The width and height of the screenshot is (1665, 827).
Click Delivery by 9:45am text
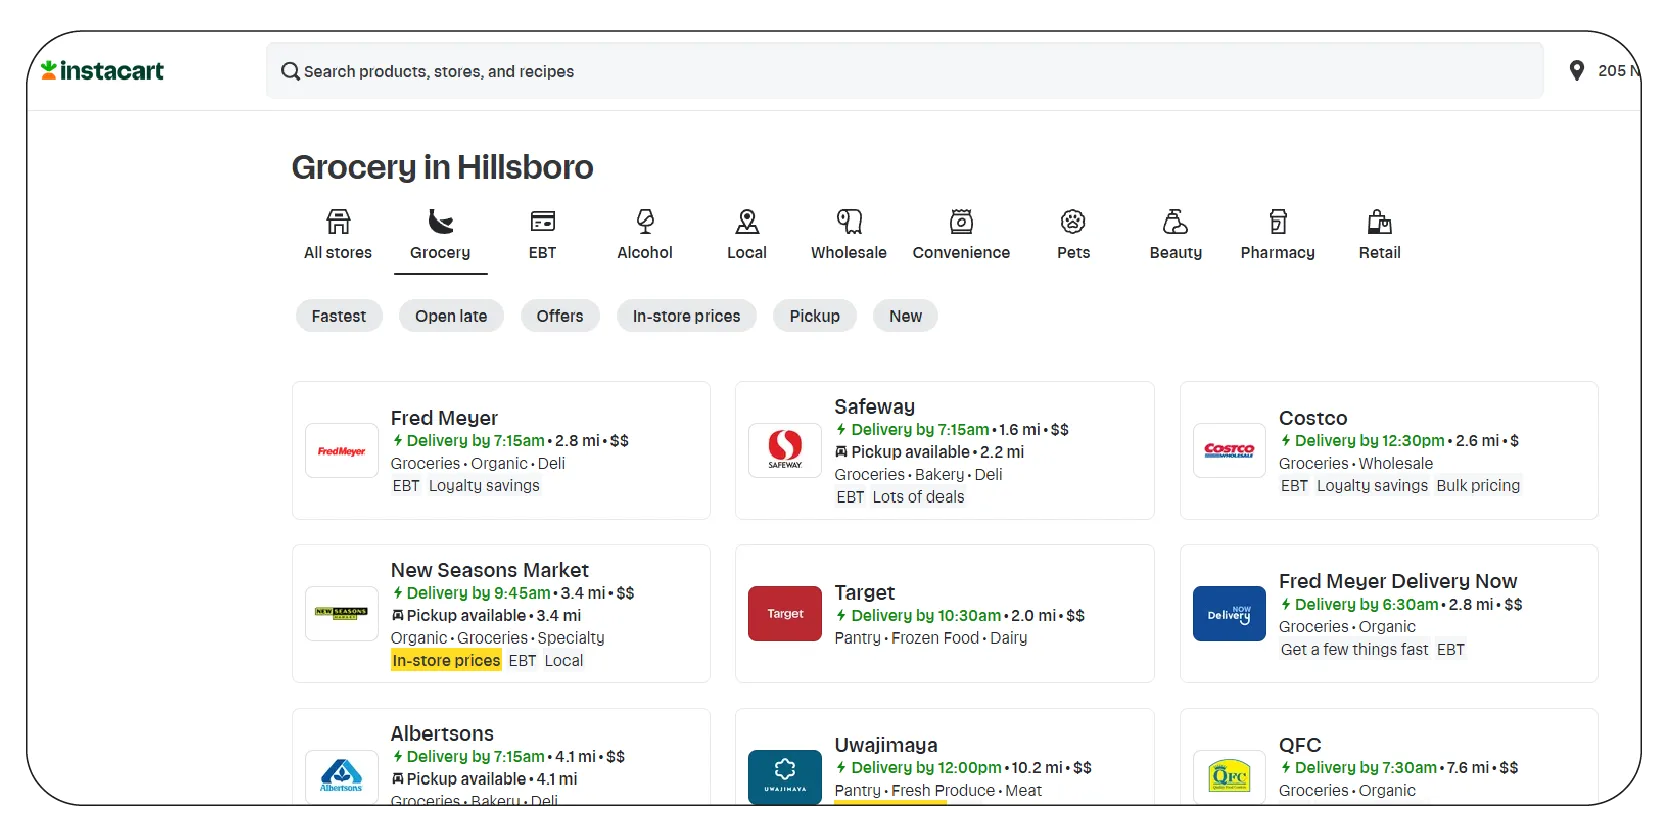tap(478, 593)
